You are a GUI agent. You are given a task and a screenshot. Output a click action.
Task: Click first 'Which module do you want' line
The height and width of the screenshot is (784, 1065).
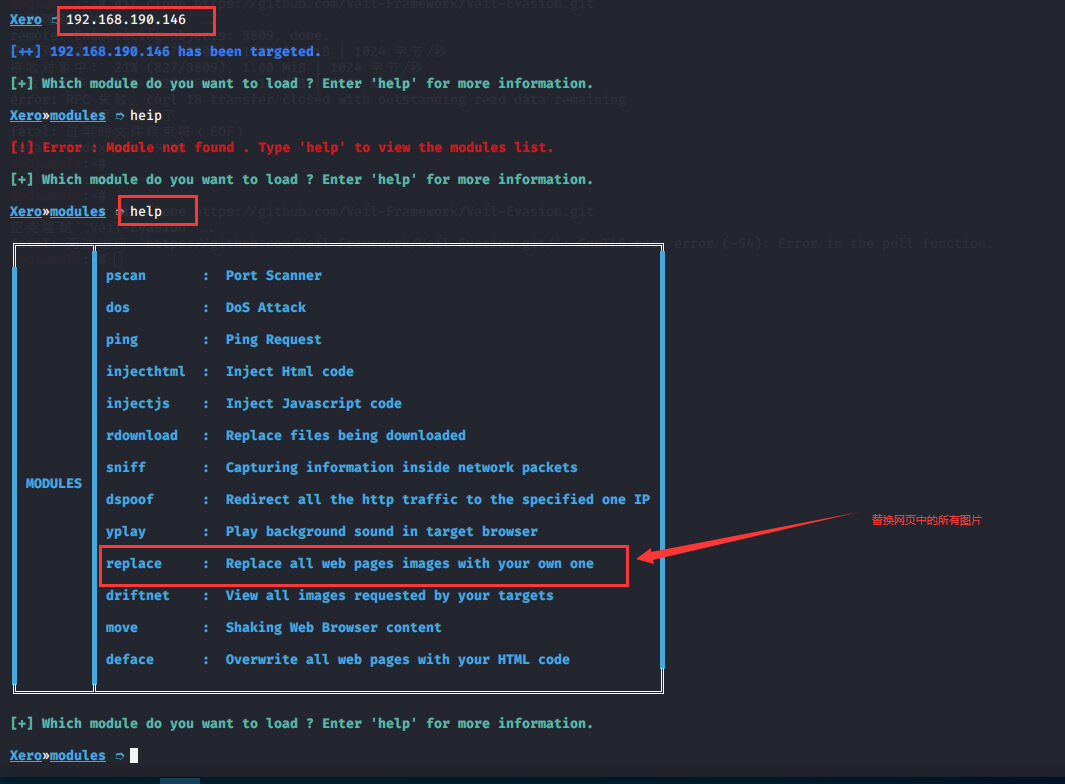302,84
